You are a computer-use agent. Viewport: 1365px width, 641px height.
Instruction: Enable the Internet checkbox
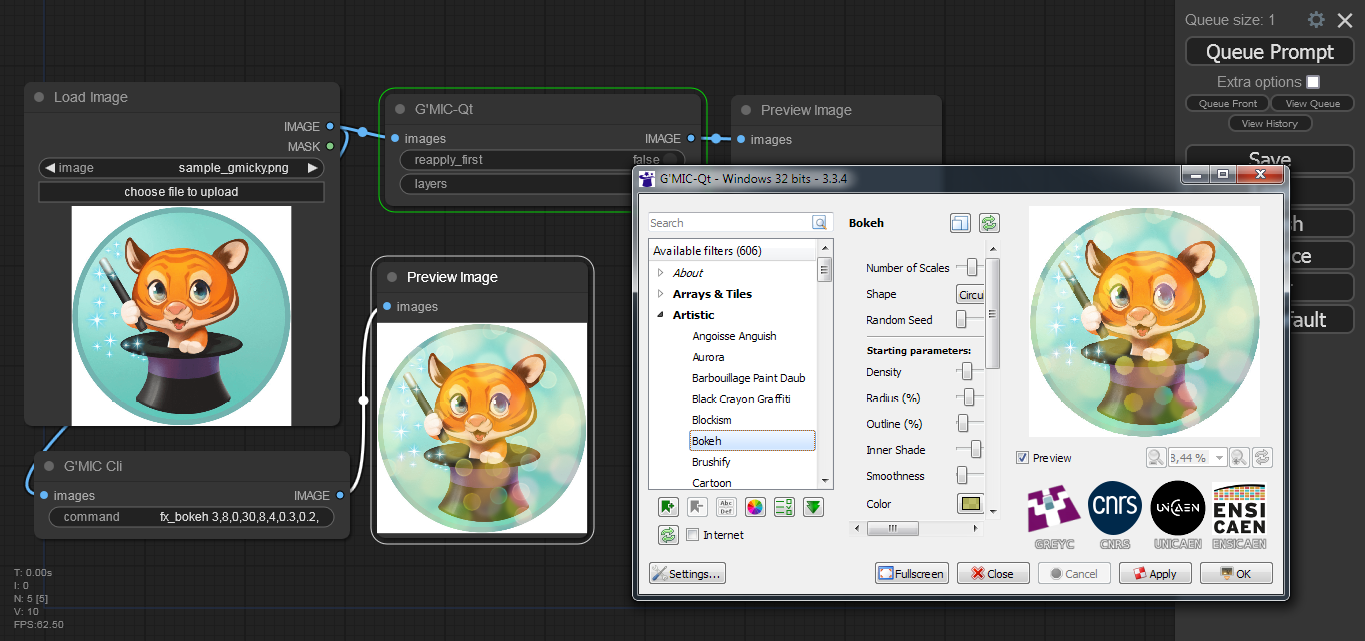693,535
